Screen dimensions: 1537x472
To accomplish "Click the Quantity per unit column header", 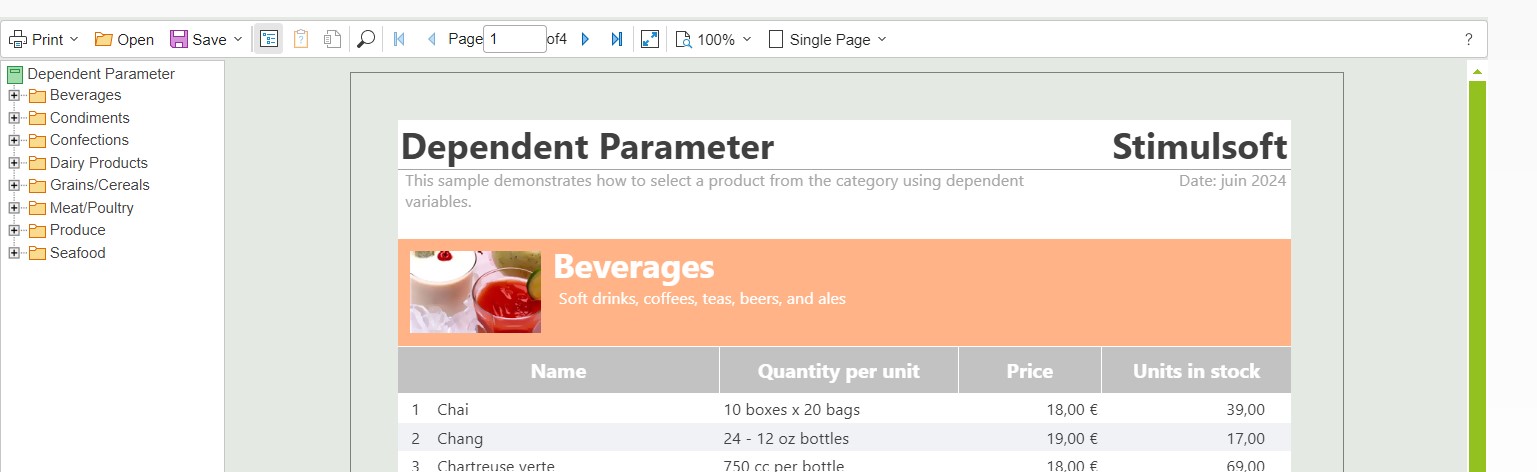I will tap(838, 371).
